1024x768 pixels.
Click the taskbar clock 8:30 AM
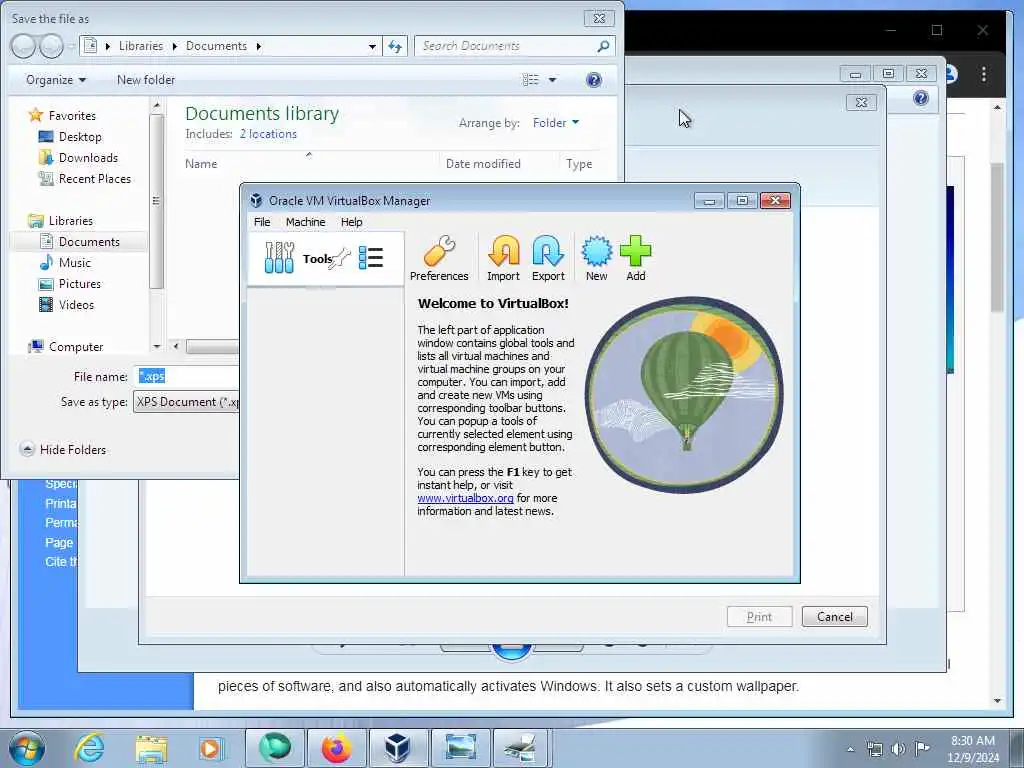973,749
